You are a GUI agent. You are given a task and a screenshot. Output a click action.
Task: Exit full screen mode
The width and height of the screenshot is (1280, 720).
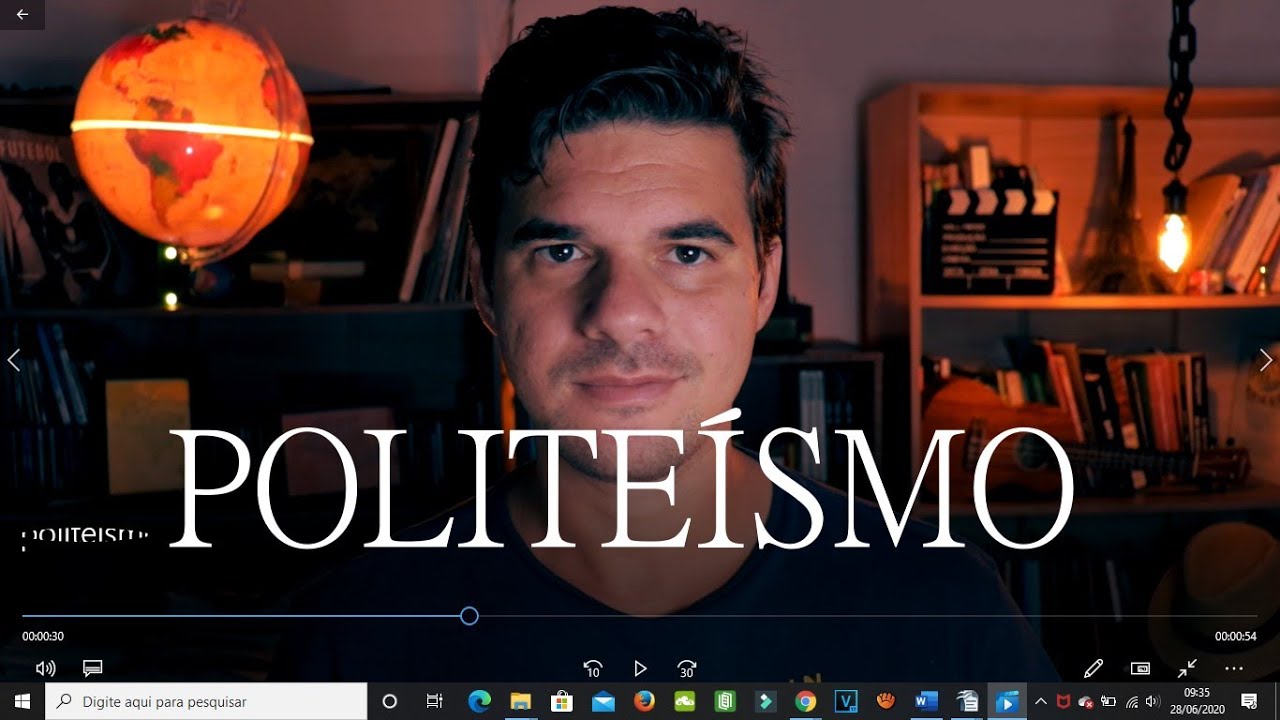click(1187, 668)
